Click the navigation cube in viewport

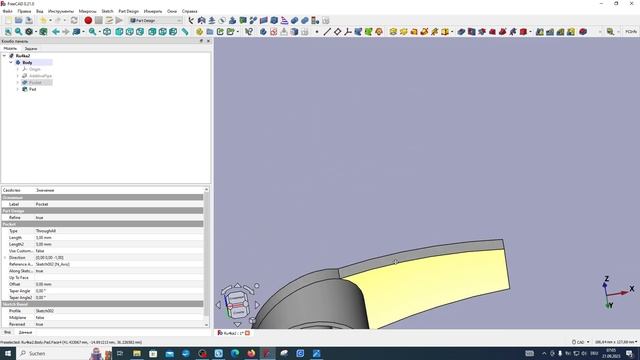pos(238,305)
